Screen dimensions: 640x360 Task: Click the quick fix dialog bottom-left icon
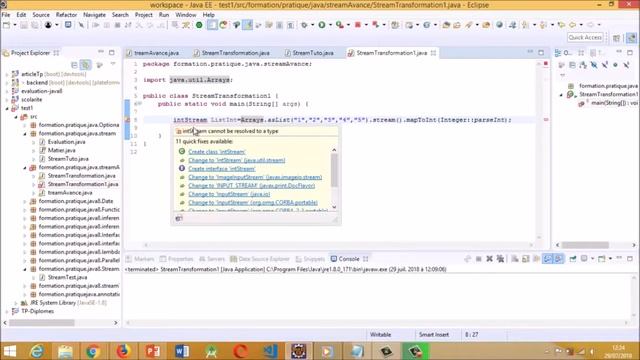[179, 218]
